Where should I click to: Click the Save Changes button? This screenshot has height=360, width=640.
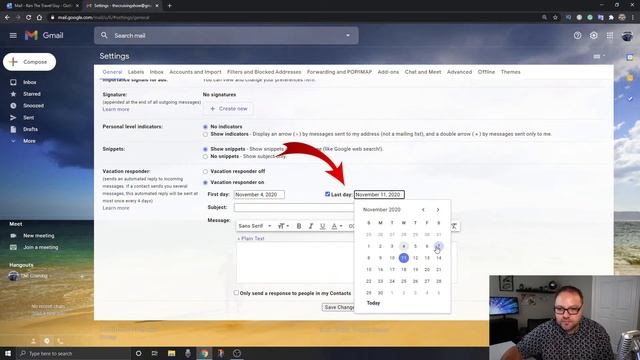[338, 307]
